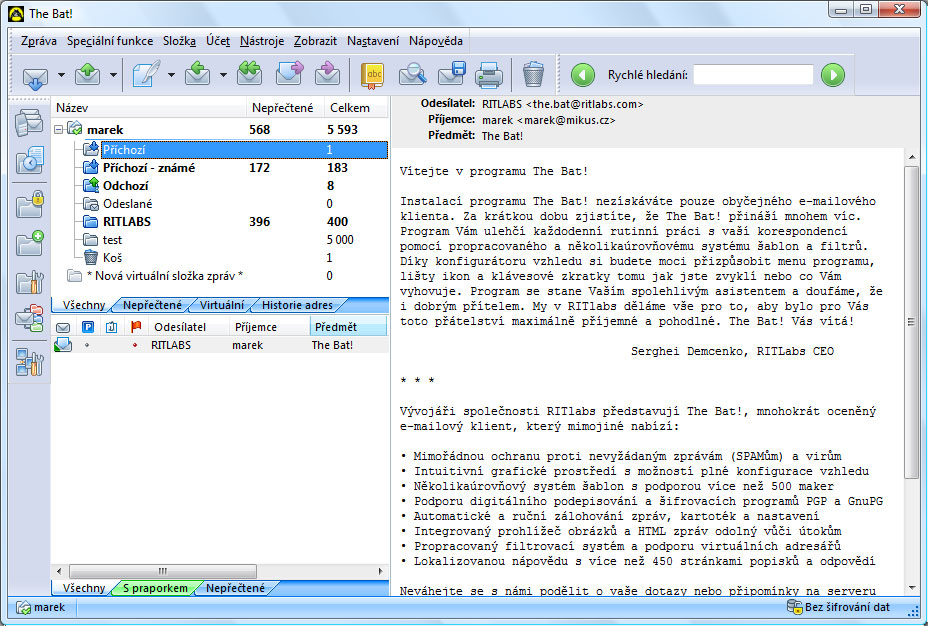Select the Odeslané folder
The height and width of the screenshot is (626, 928).
point(127,204)
